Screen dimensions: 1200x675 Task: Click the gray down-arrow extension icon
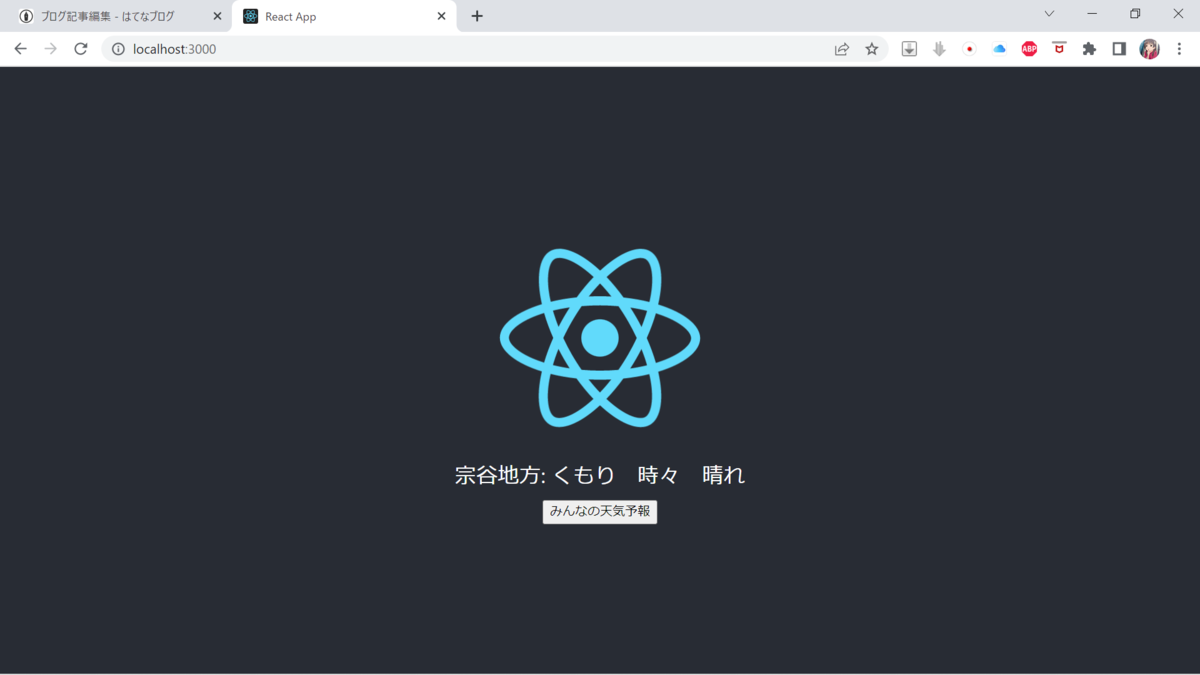click(939, 49)
